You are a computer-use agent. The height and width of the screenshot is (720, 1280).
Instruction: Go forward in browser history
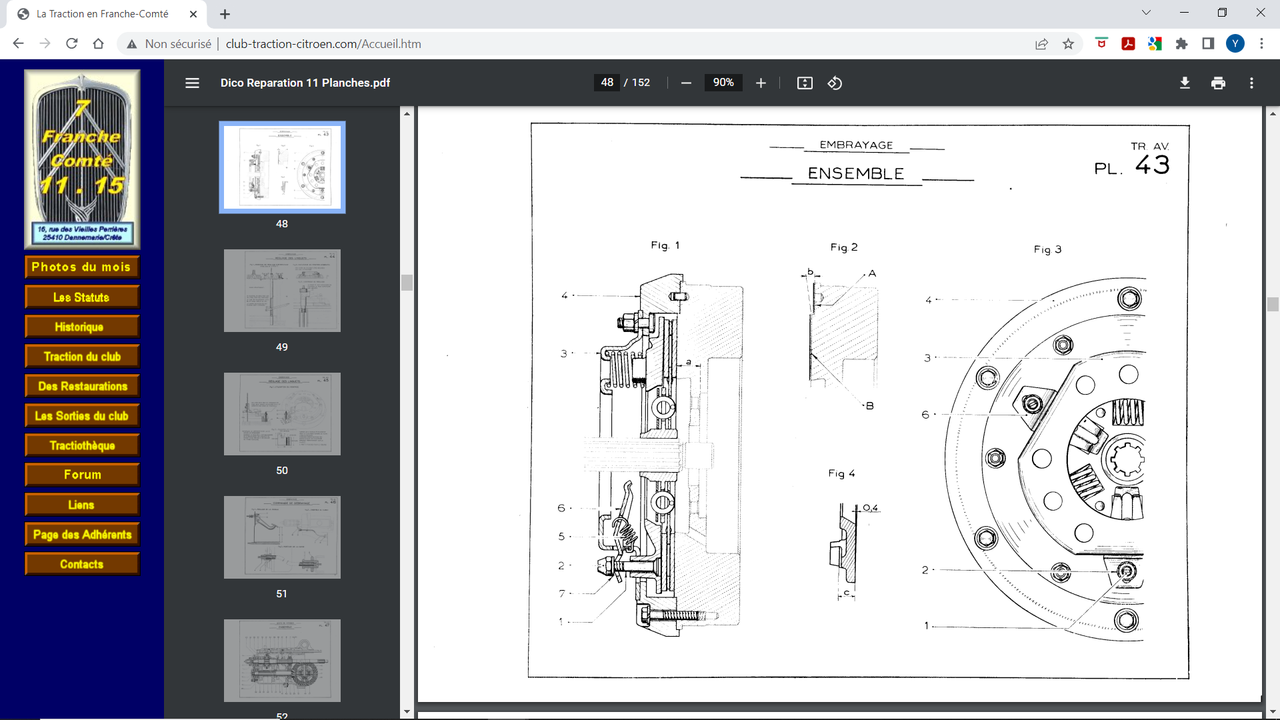point(44,44)
